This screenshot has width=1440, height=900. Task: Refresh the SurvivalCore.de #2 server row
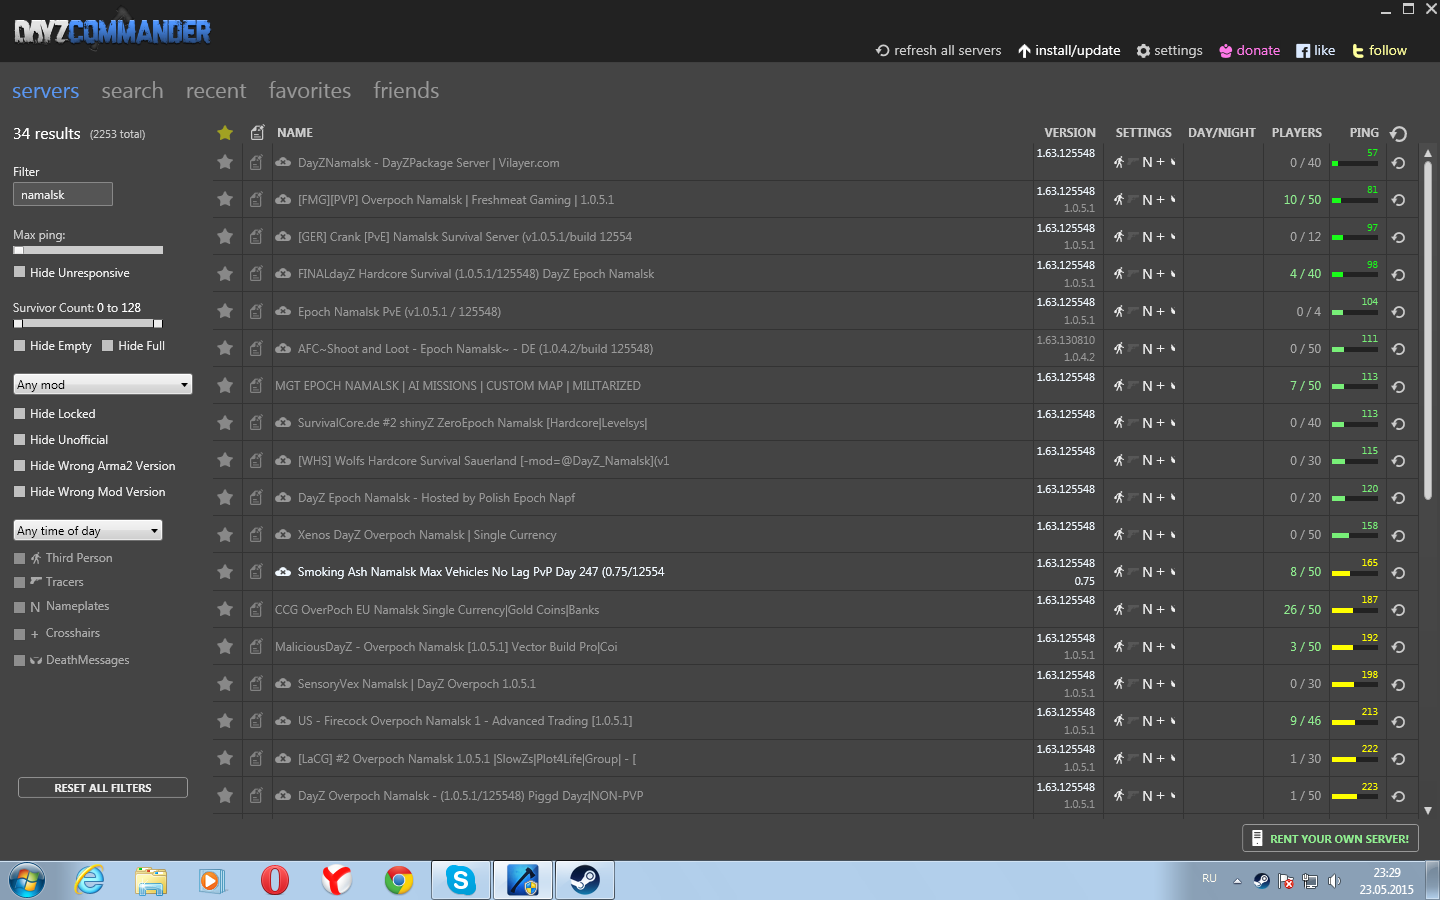[1399, 424]
